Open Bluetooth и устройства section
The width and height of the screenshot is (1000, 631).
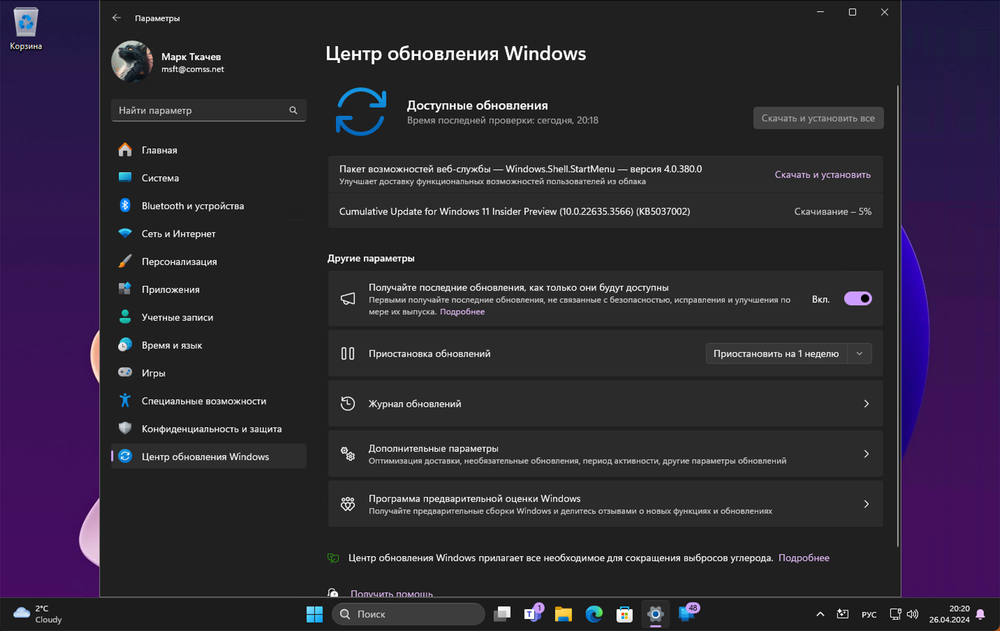[x=209, y=205]
